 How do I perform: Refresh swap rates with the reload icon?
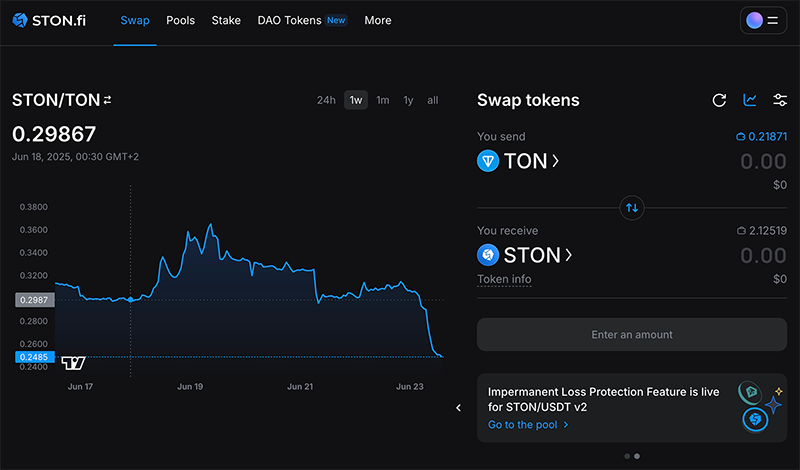tap(719, 100)
